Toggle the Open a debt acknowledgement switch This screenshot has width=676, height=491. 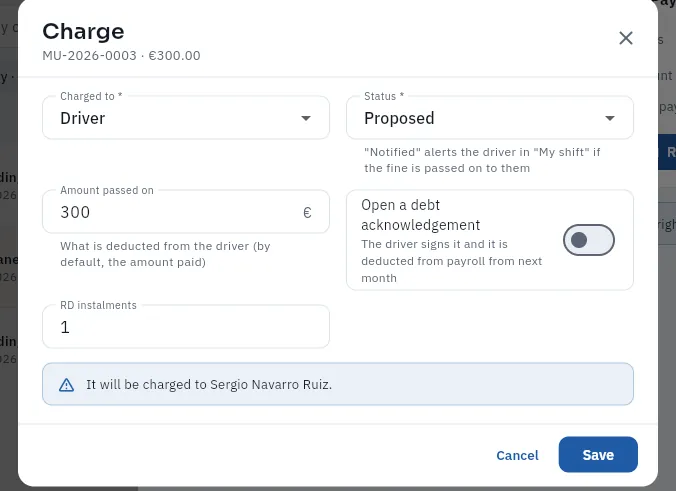(x=588, y=240)
